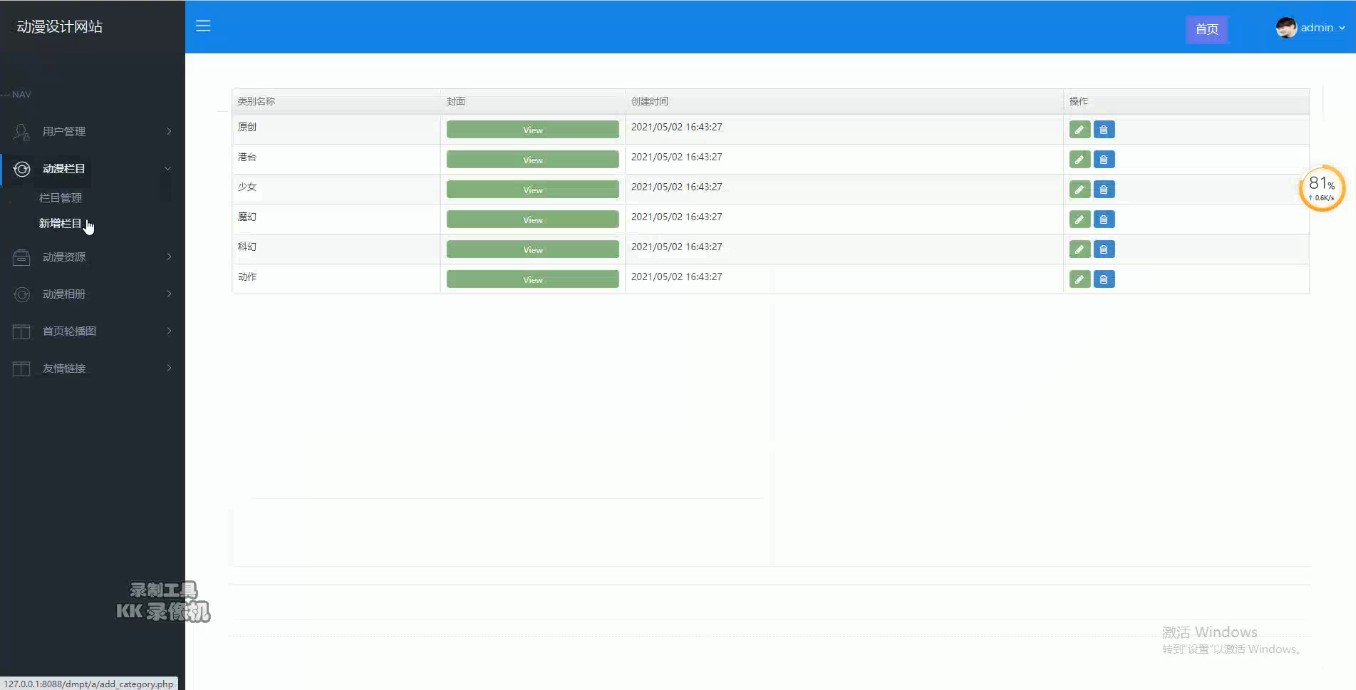Image resolution: width=1356 pixels, height=690 pixels.
Task: Click the 动漫资源 sidebar icon
Action: tap(21, 257)
